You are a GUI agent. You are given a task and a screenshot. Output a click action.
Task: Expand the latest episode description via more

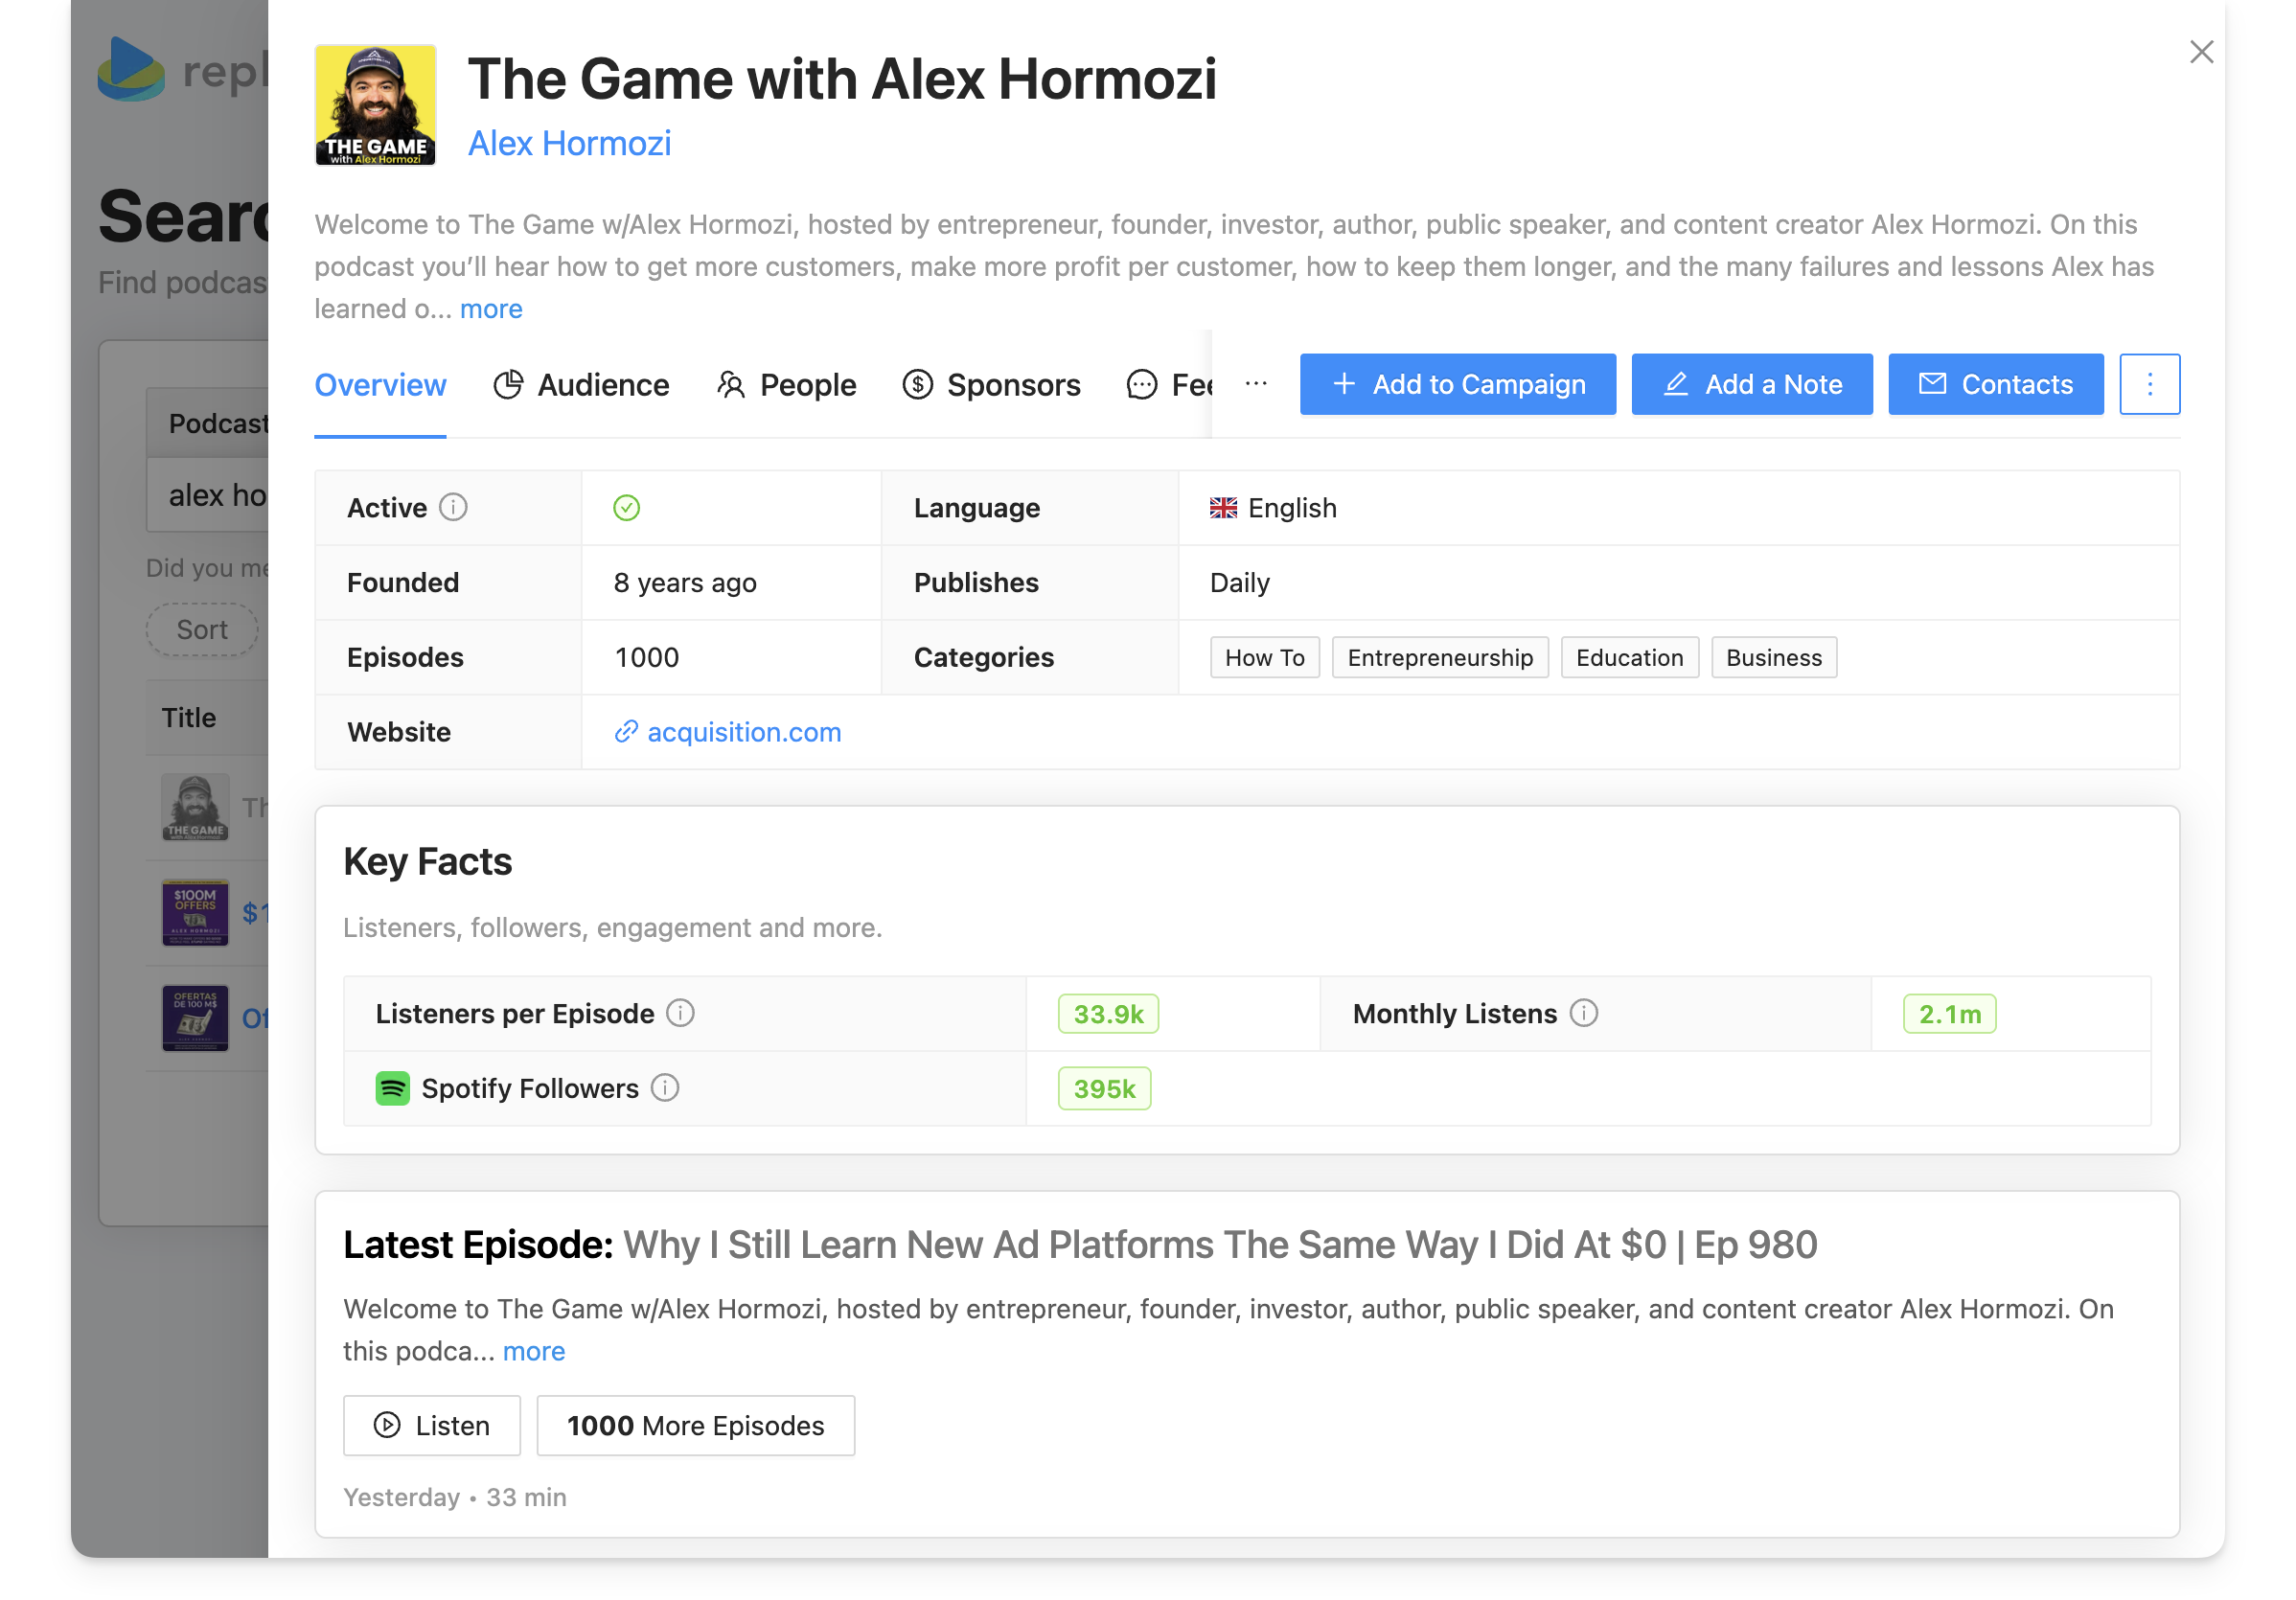[533, 1351]
